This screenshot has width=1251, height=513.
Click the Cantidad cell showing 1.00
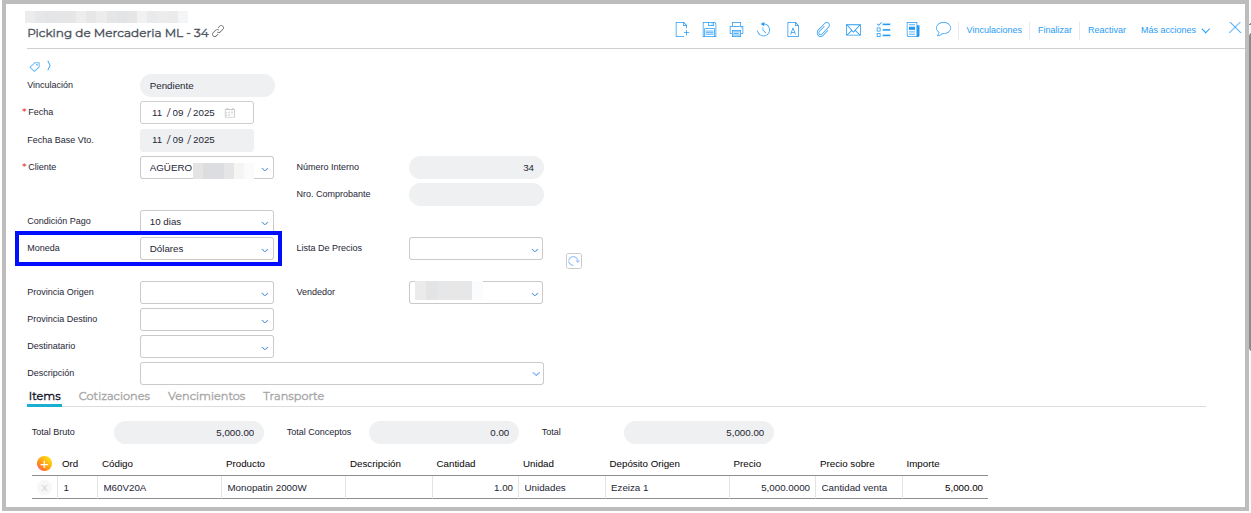475,488
